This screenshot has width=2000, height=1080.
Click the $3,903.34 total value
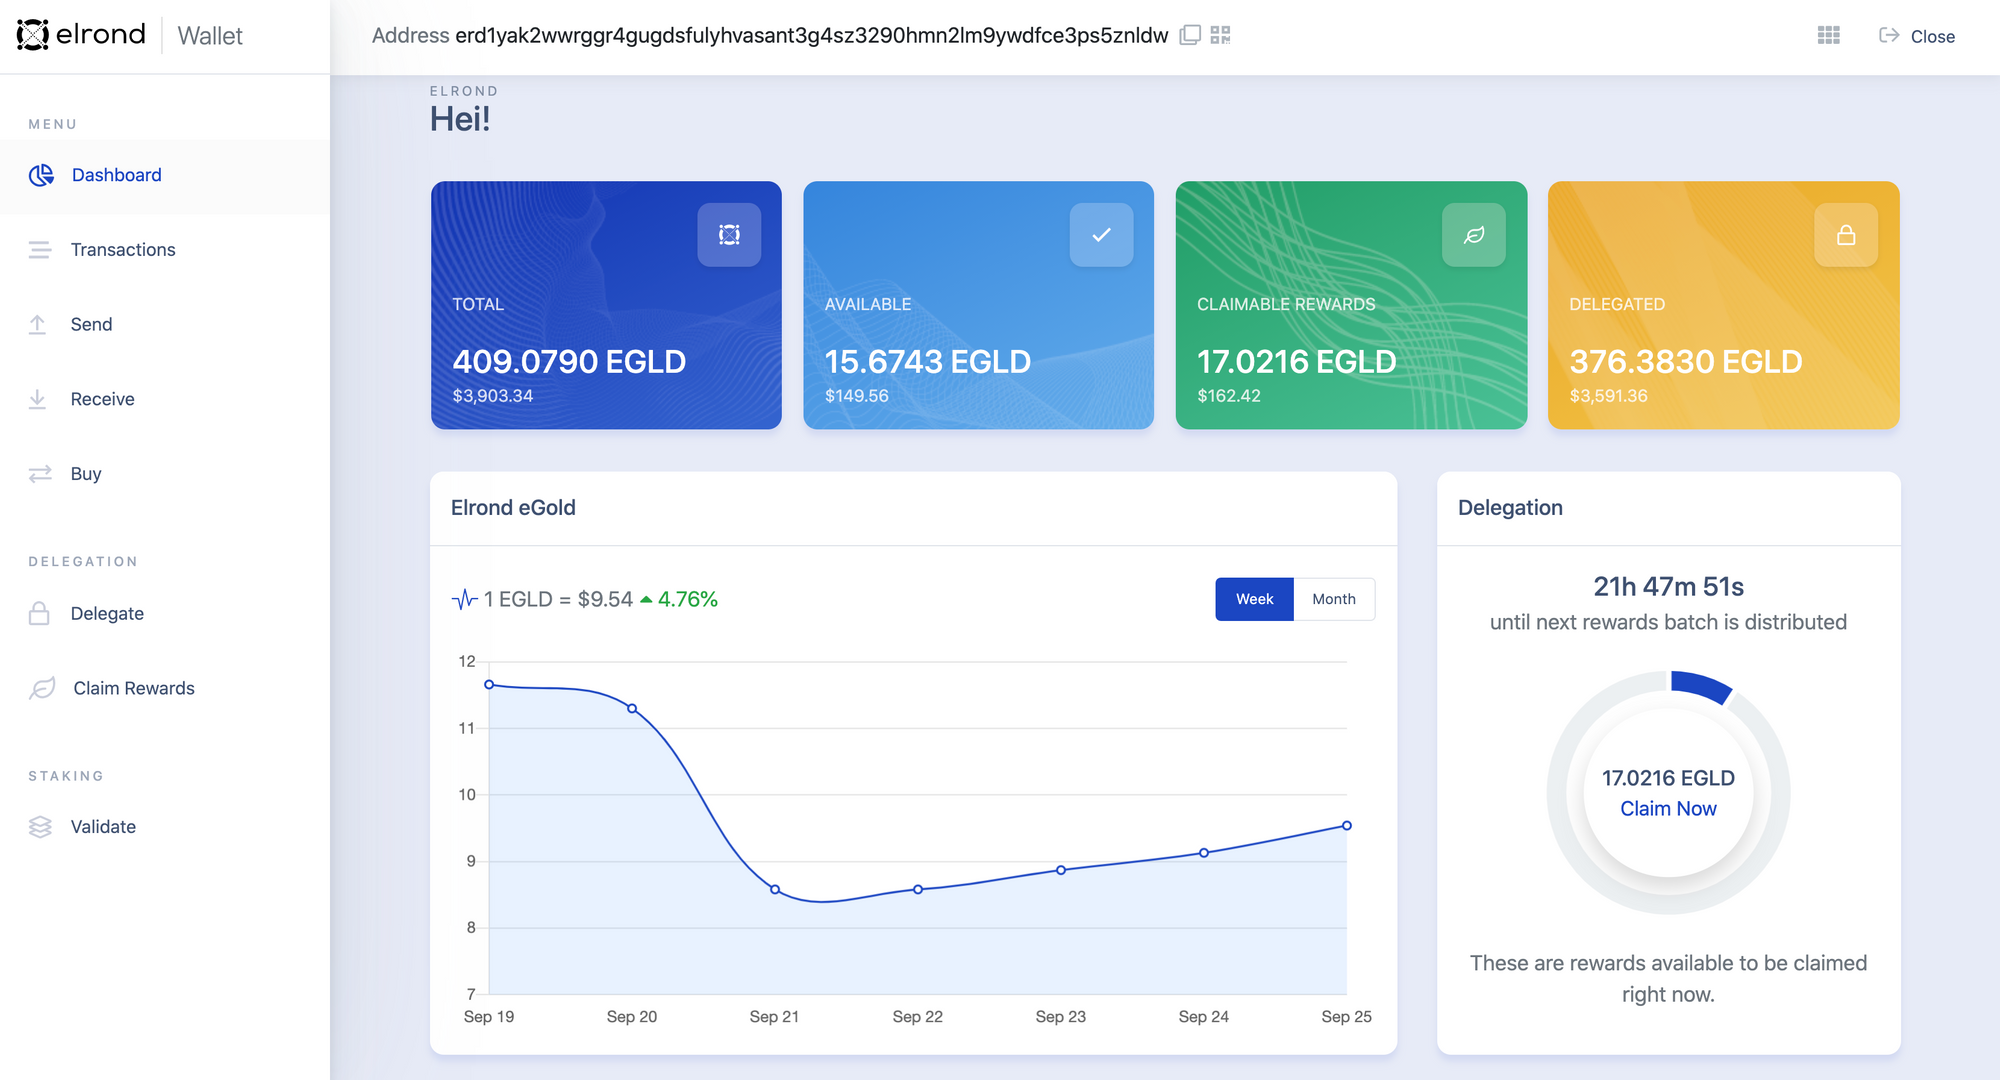coord(493,396)
